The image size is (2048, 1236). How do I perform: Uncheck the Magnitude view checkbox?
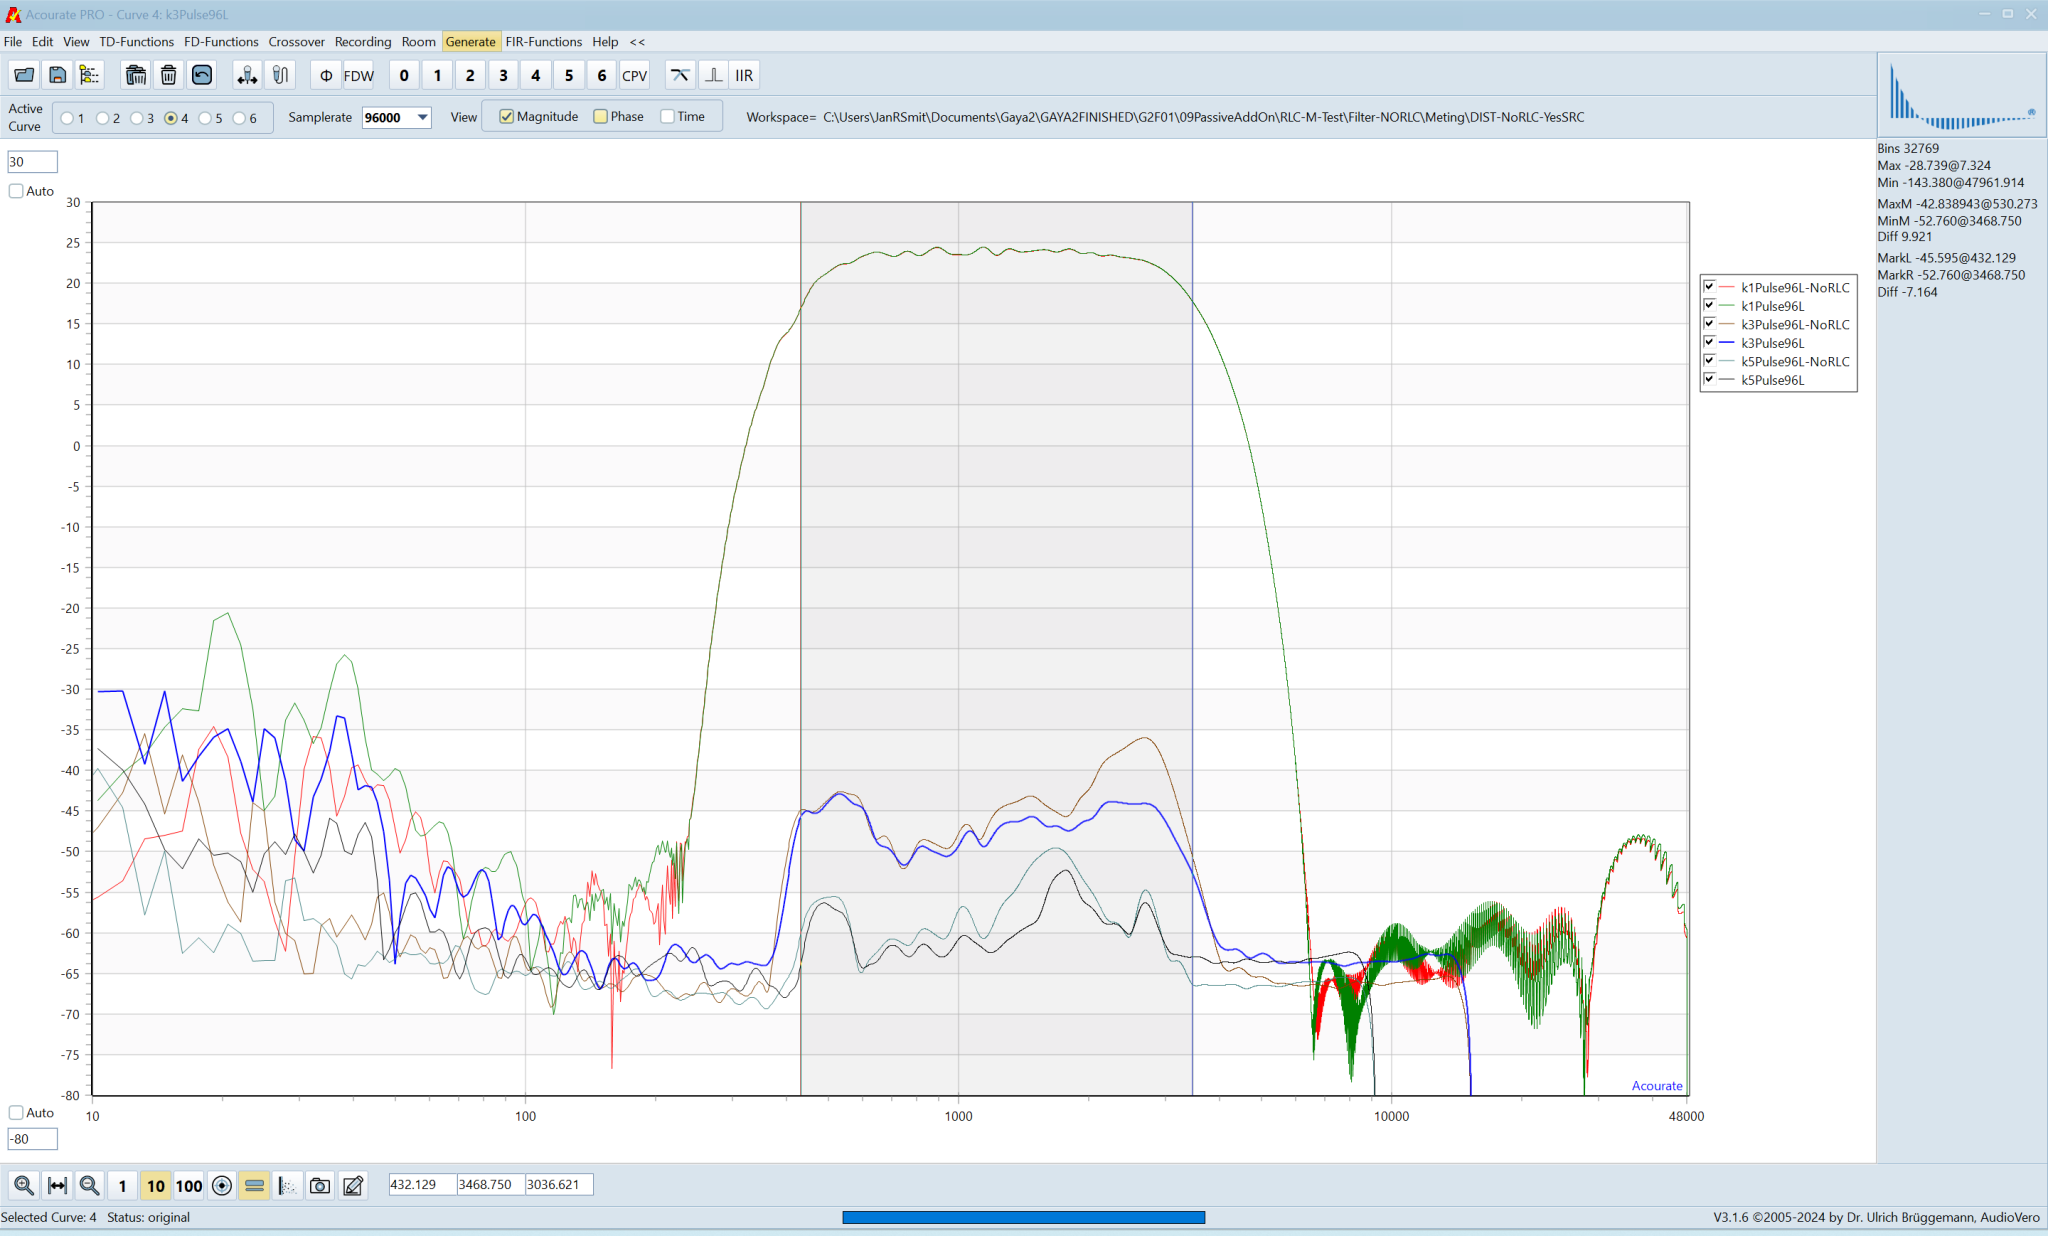pyautogui.click(x=507, y=116)
